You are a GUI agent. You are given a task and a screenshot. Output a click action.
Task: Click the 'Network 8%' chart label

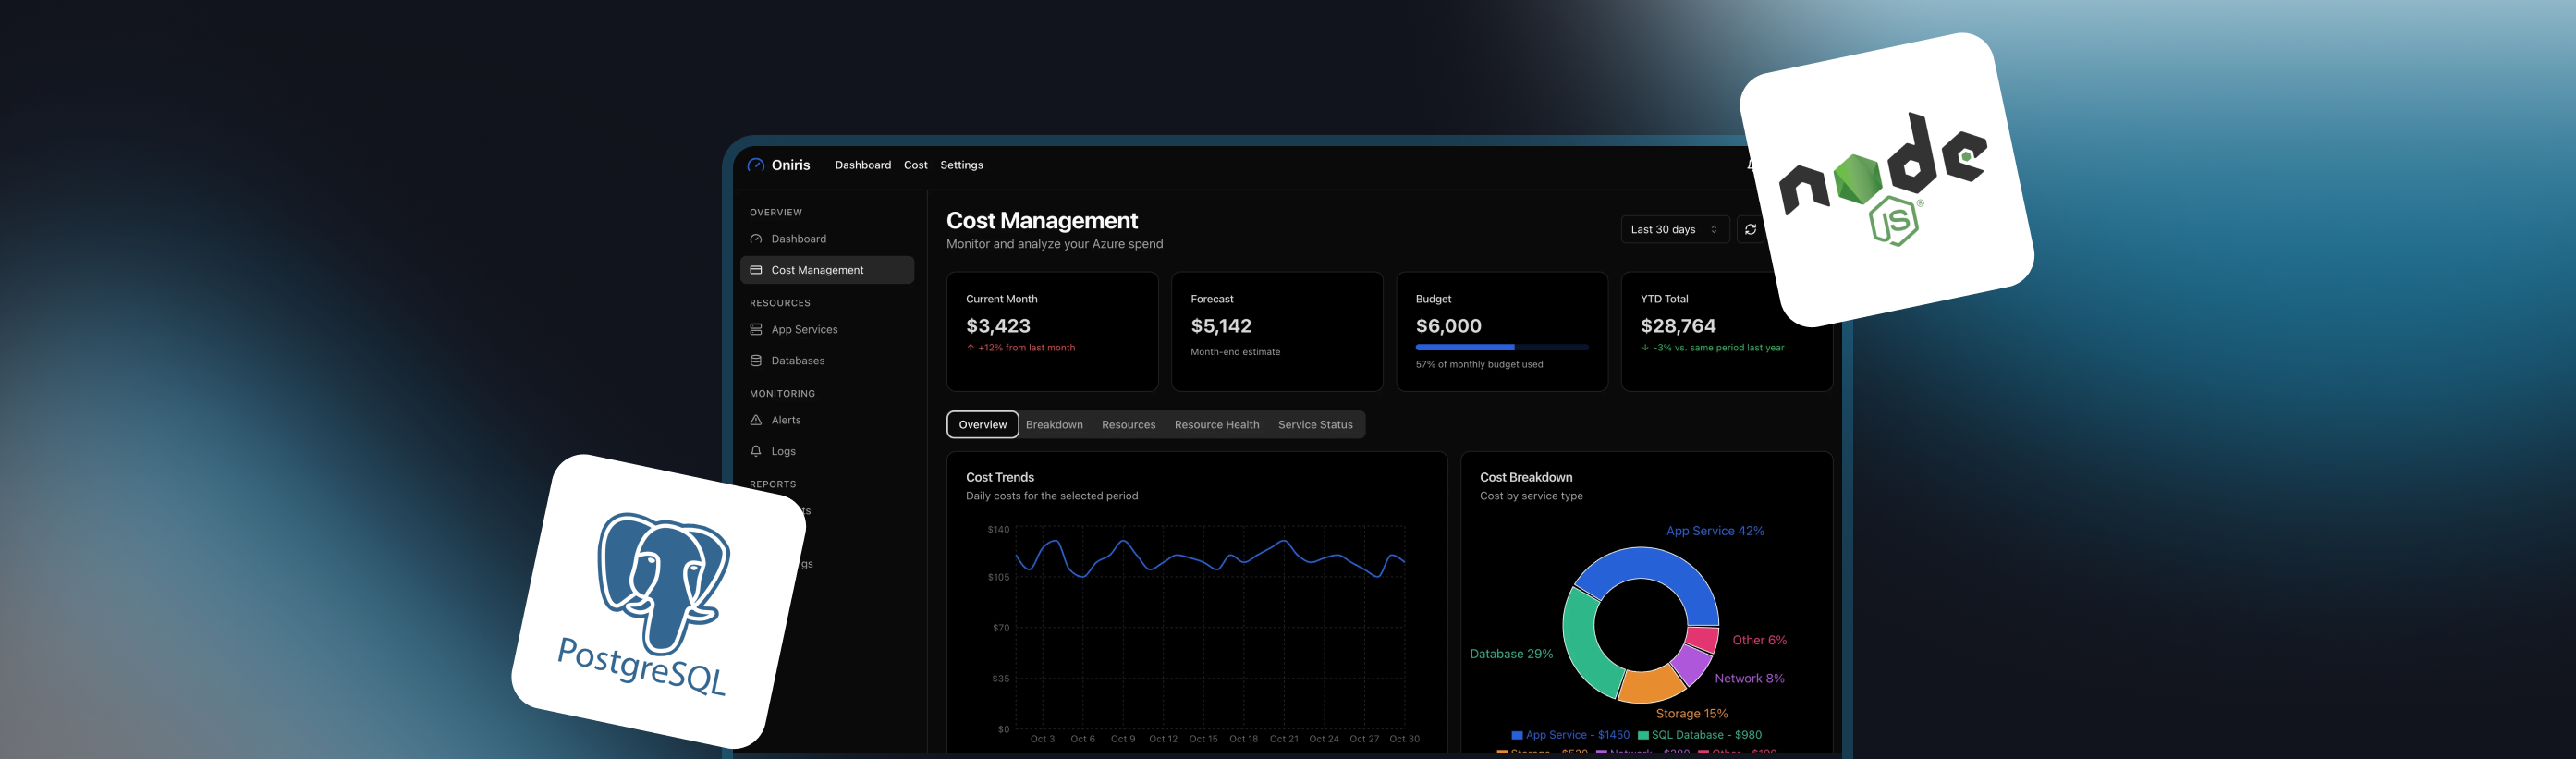[1749, 678]
